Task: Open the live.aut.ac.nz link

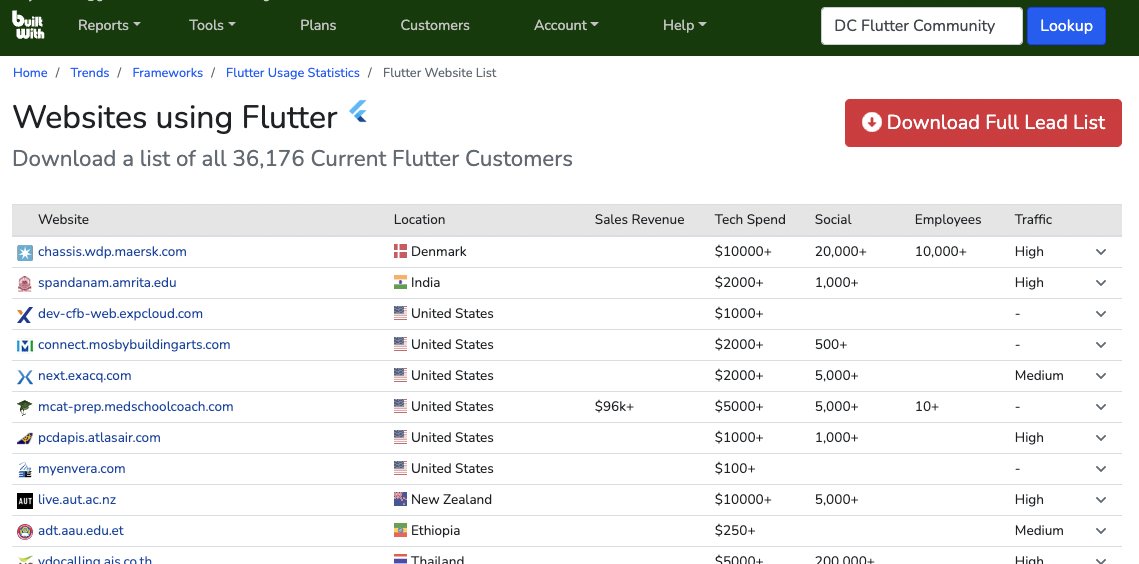Action: (77, 500)
